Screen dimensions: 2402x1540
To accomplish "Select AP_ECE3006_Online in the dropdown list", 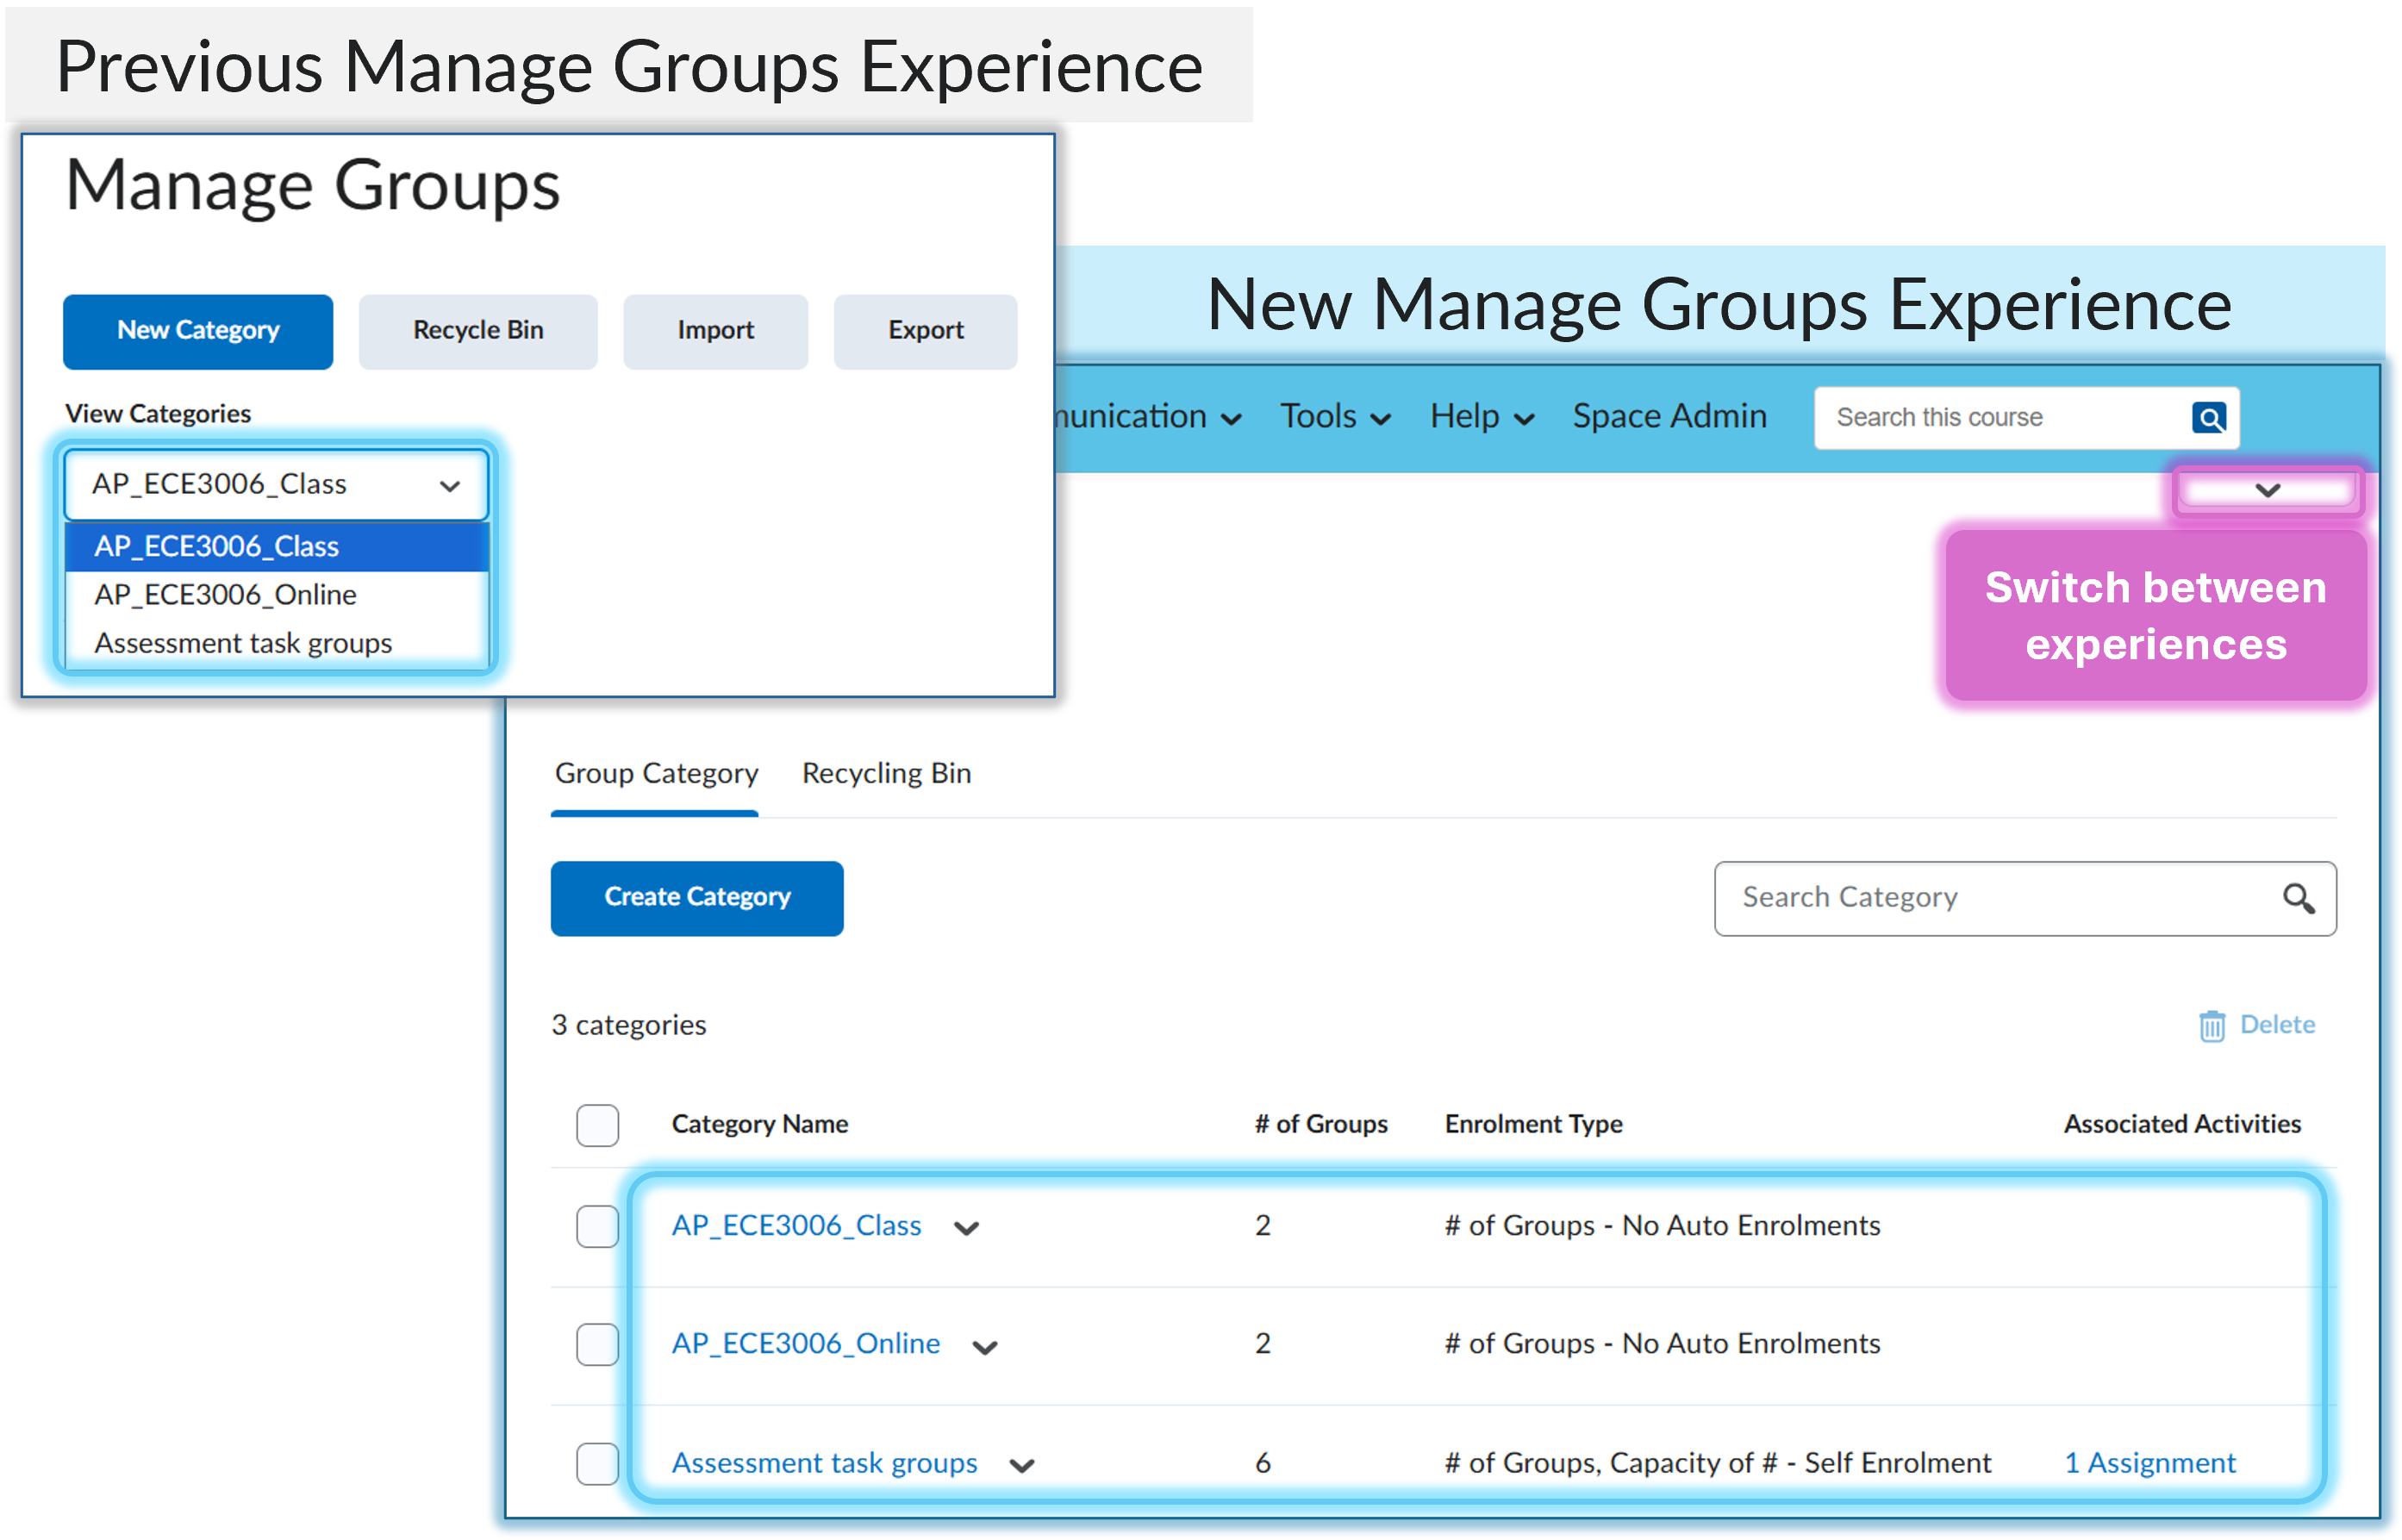I will coord(277,595).
